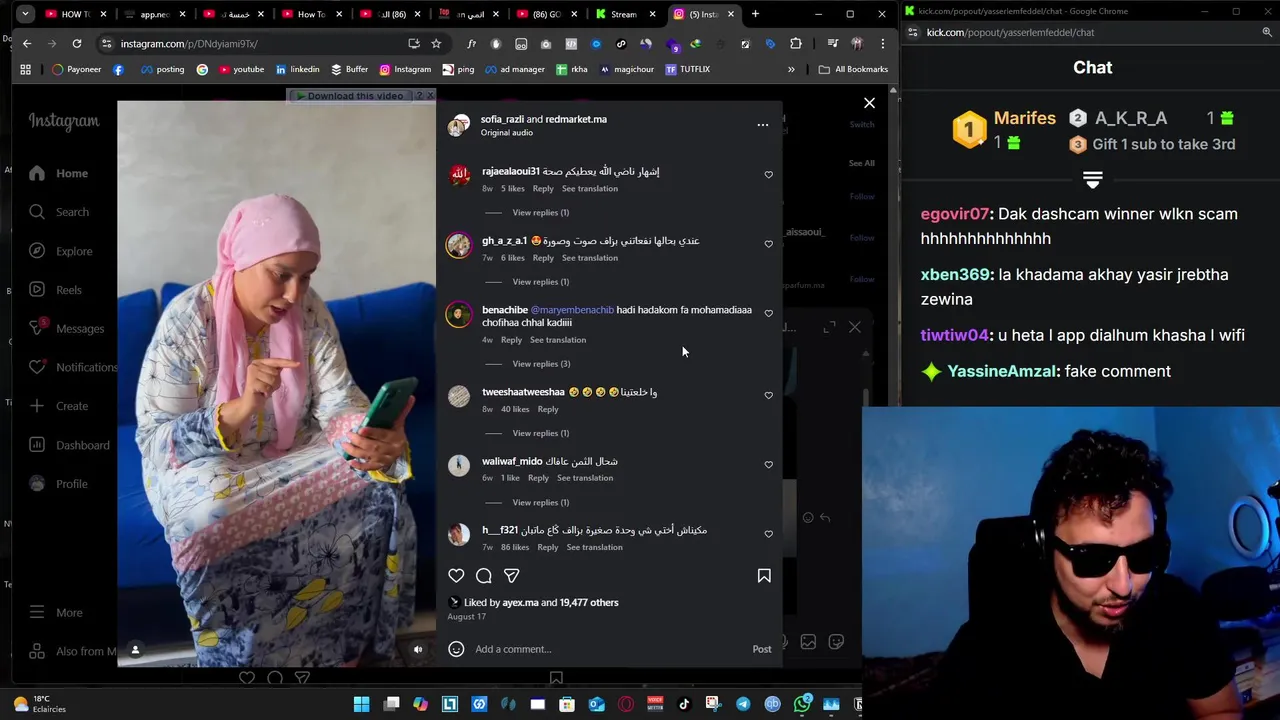Viewport: 1280px width, 720px height.
Task: Open All Bookmarks folder
Action: click(853, 69)
